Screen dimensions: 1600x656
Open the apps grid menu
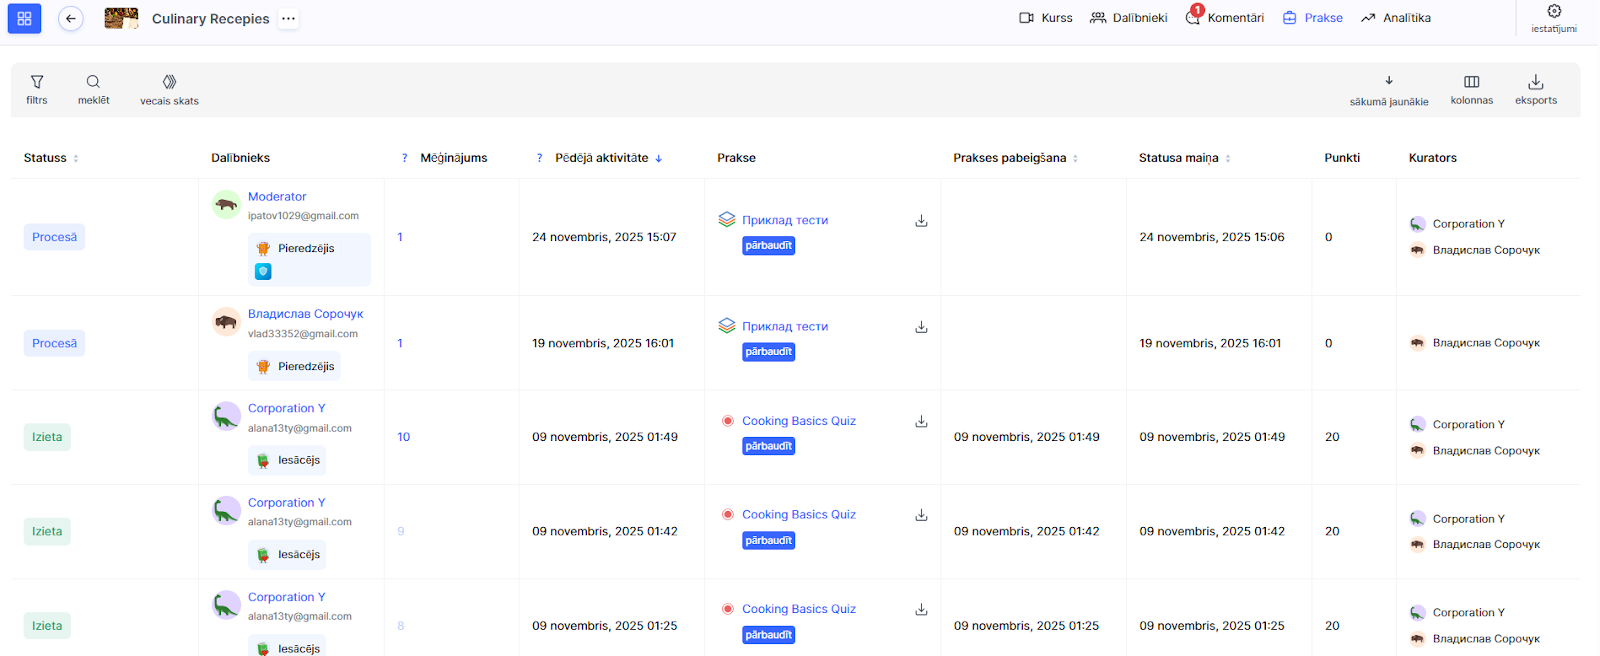(x=24, y=18)
